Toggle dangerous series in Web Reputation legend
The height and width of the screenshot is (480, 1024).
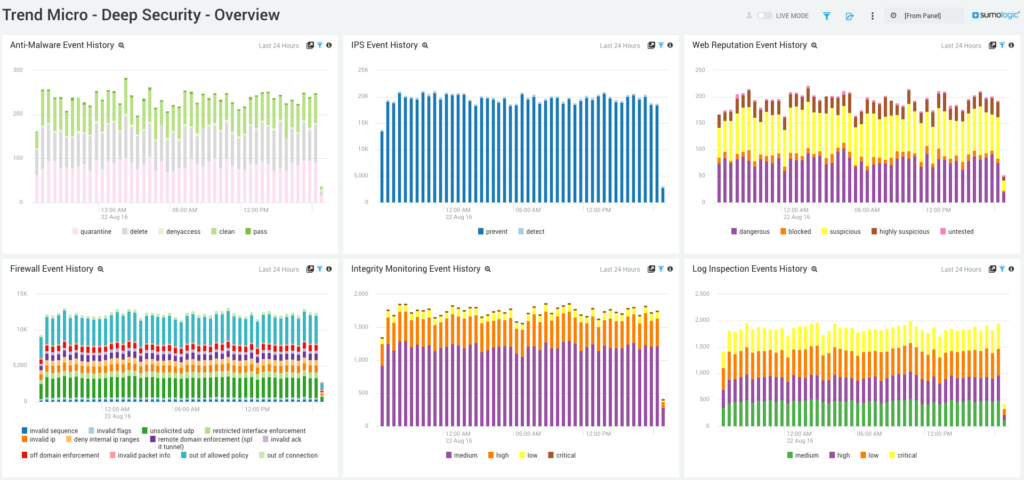750,231
